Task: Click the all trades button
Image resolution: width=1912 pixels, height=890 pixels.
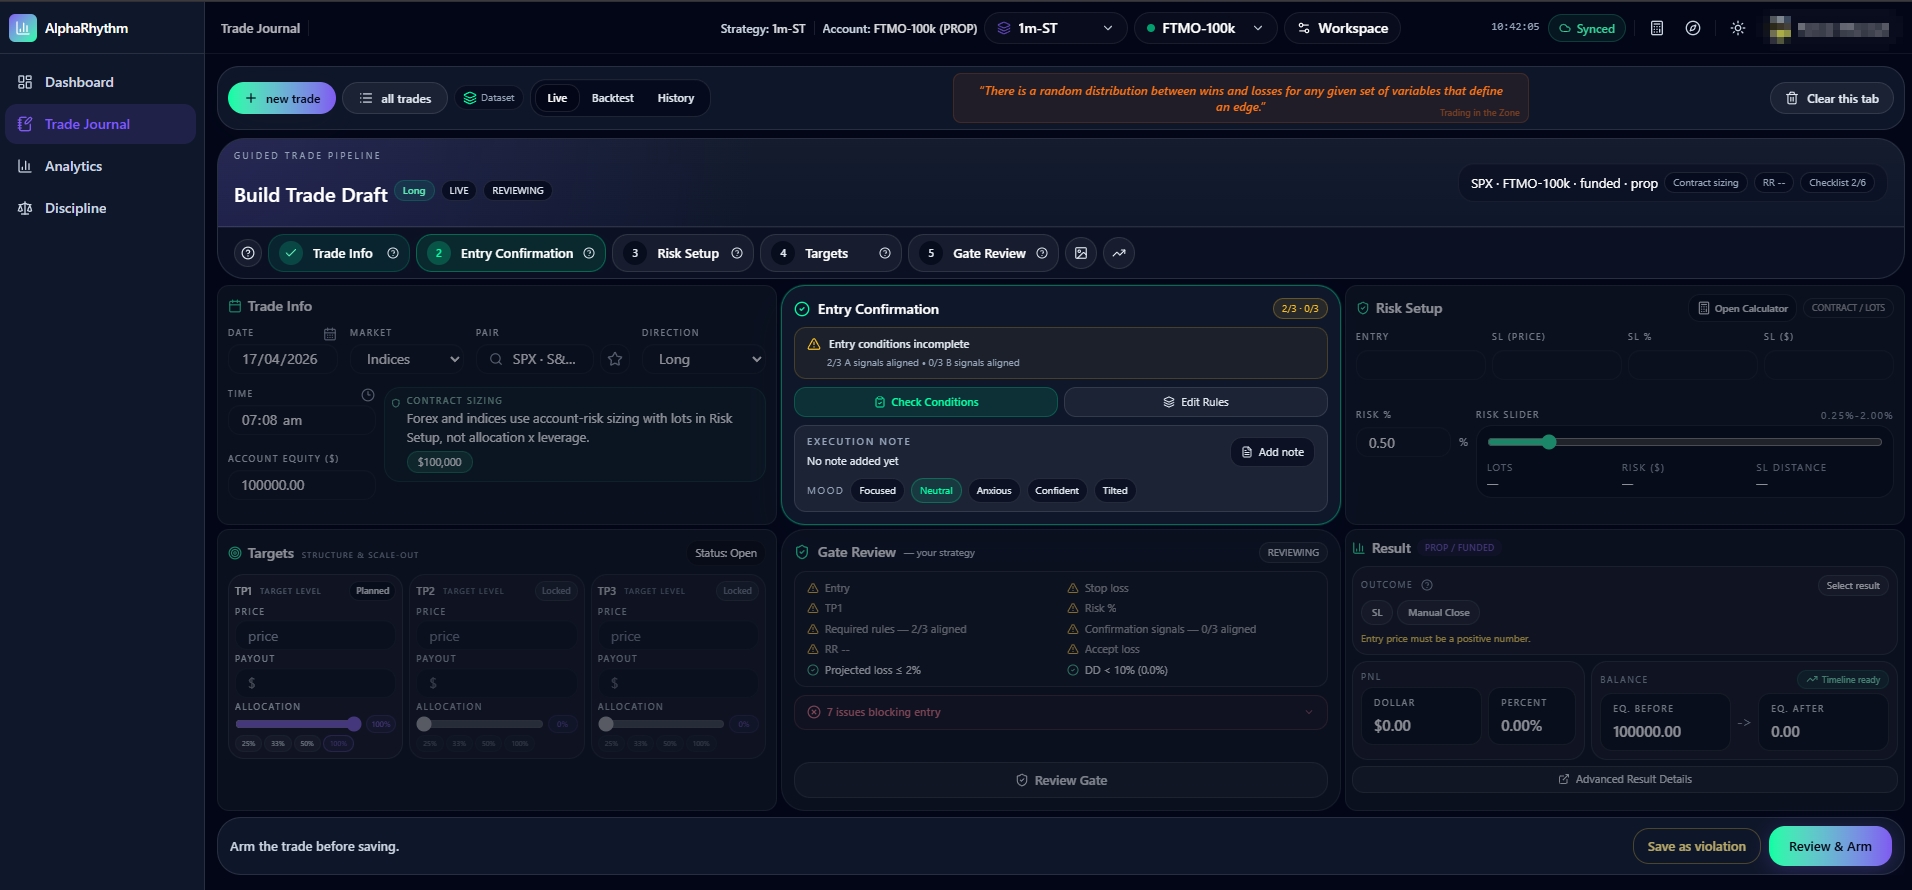Action: click(395, 98)
